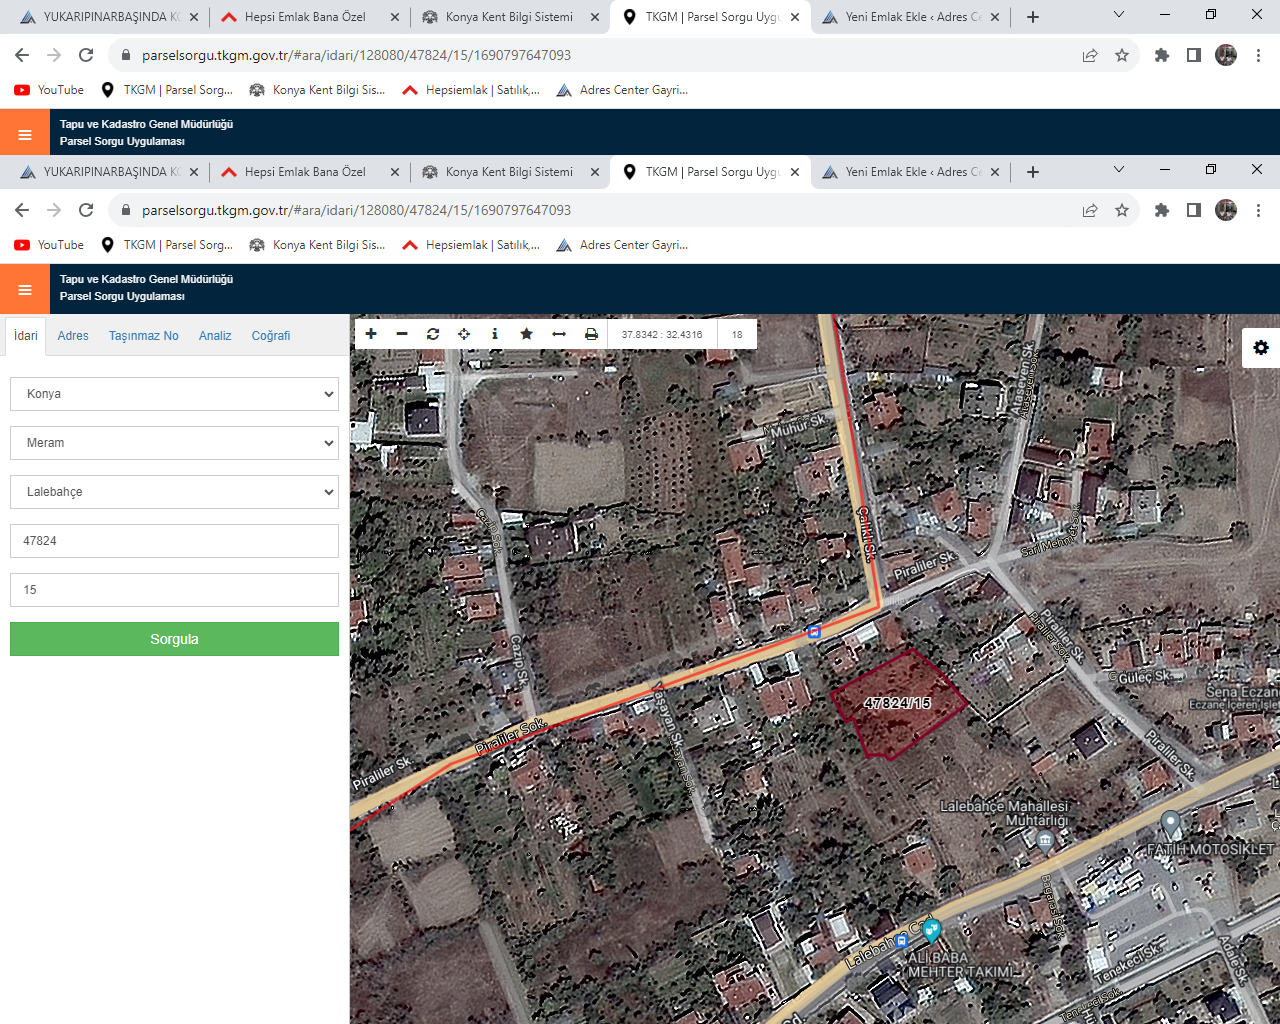The width and height of the screenshot is (1280, 1024).
Task: Activate the crosshair locate tool
Action: tap(464, 334)
